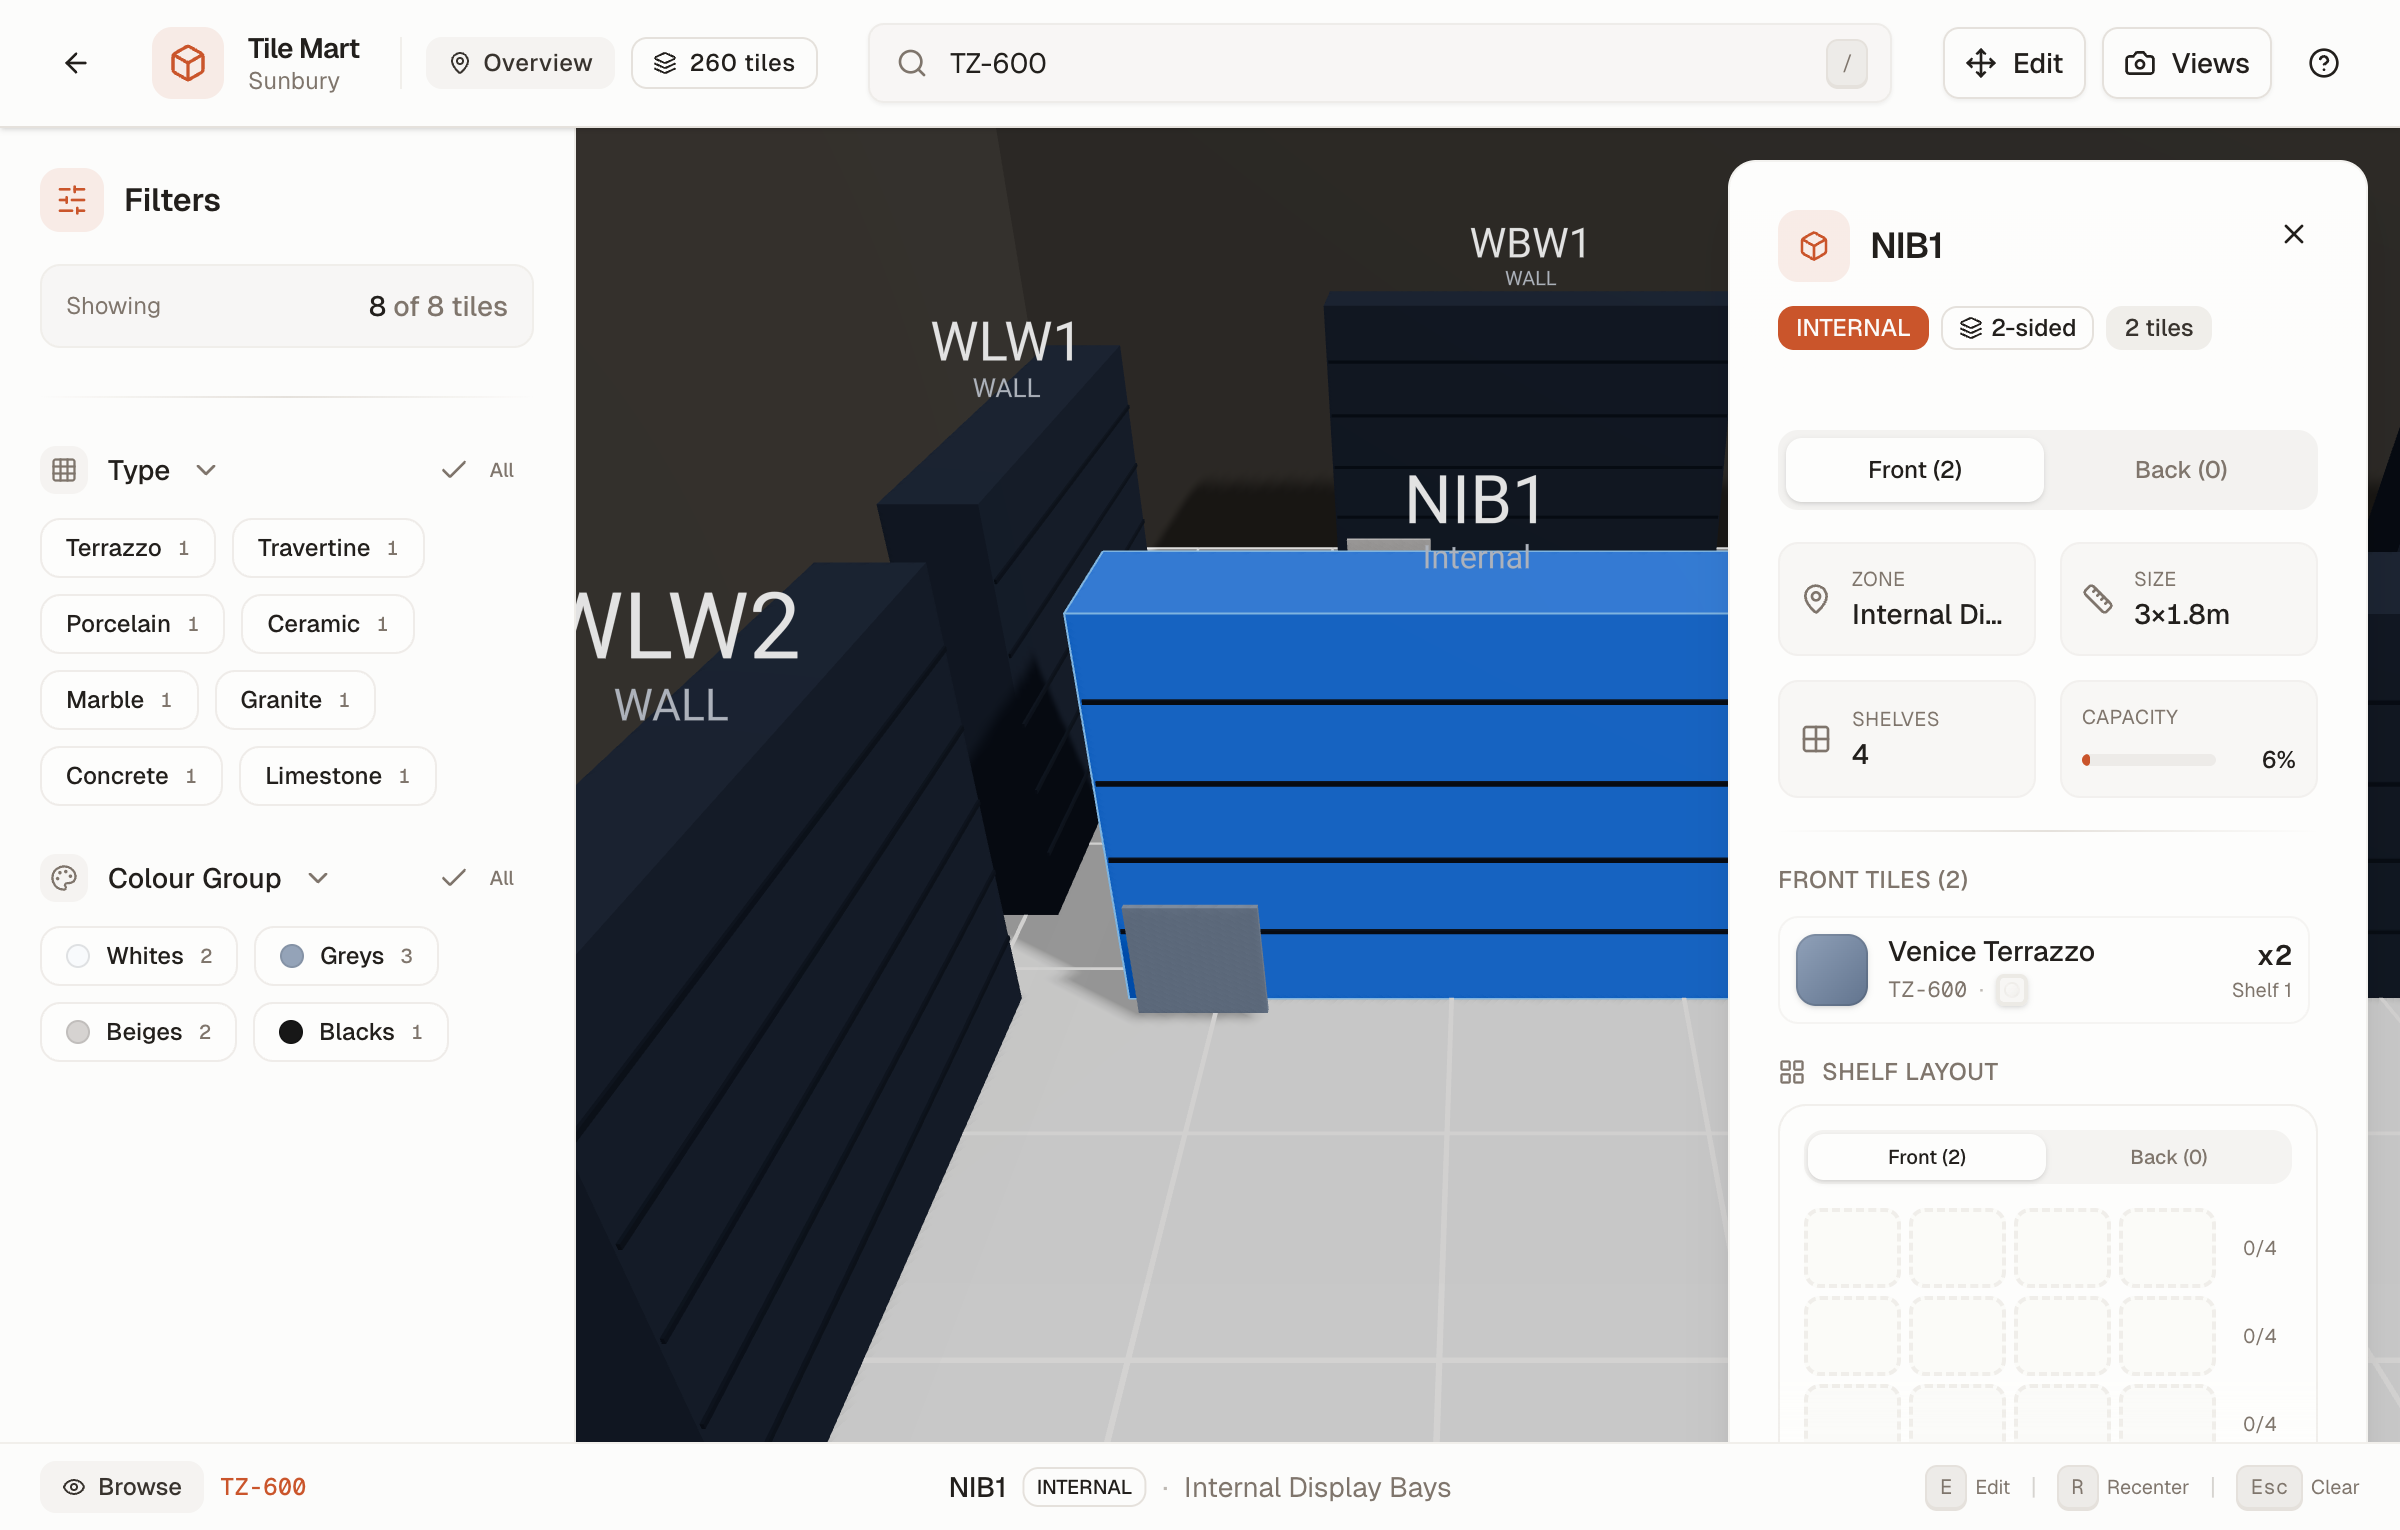
Task: Collapse the Type filter section
Action: [x=207, y=469]
